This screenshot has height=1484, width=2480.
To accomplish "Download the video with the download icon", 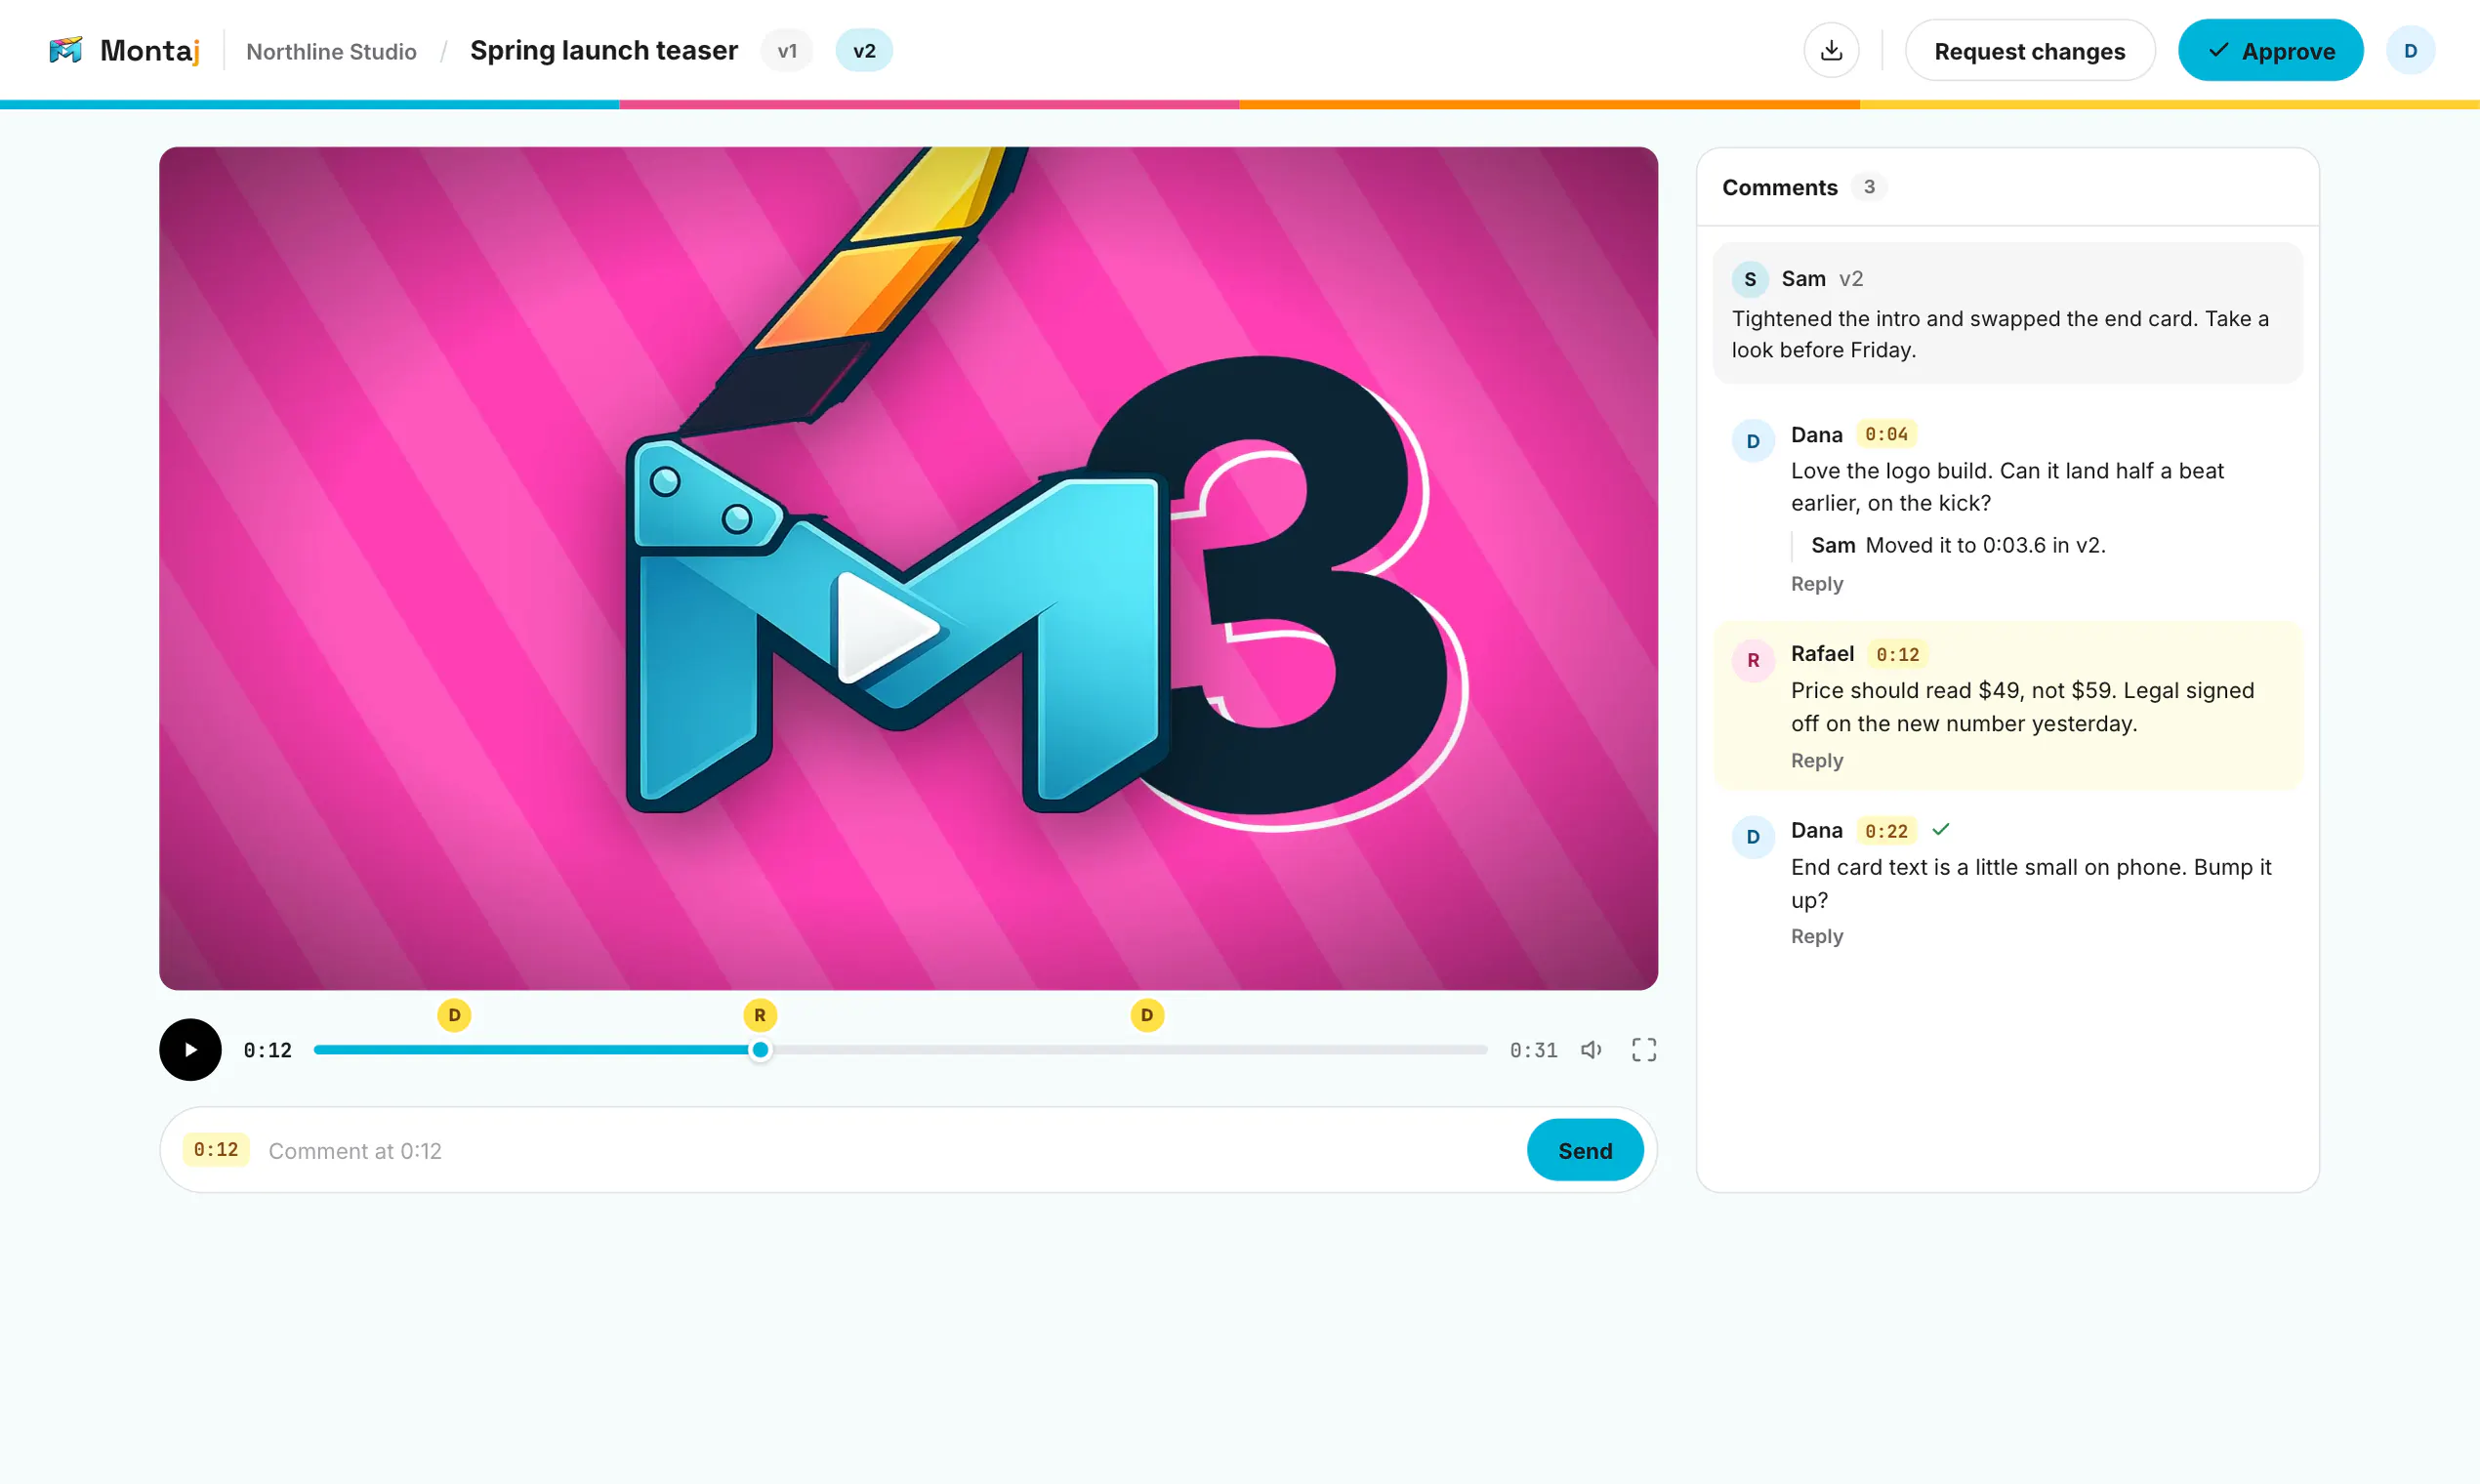I will 1831,50.
